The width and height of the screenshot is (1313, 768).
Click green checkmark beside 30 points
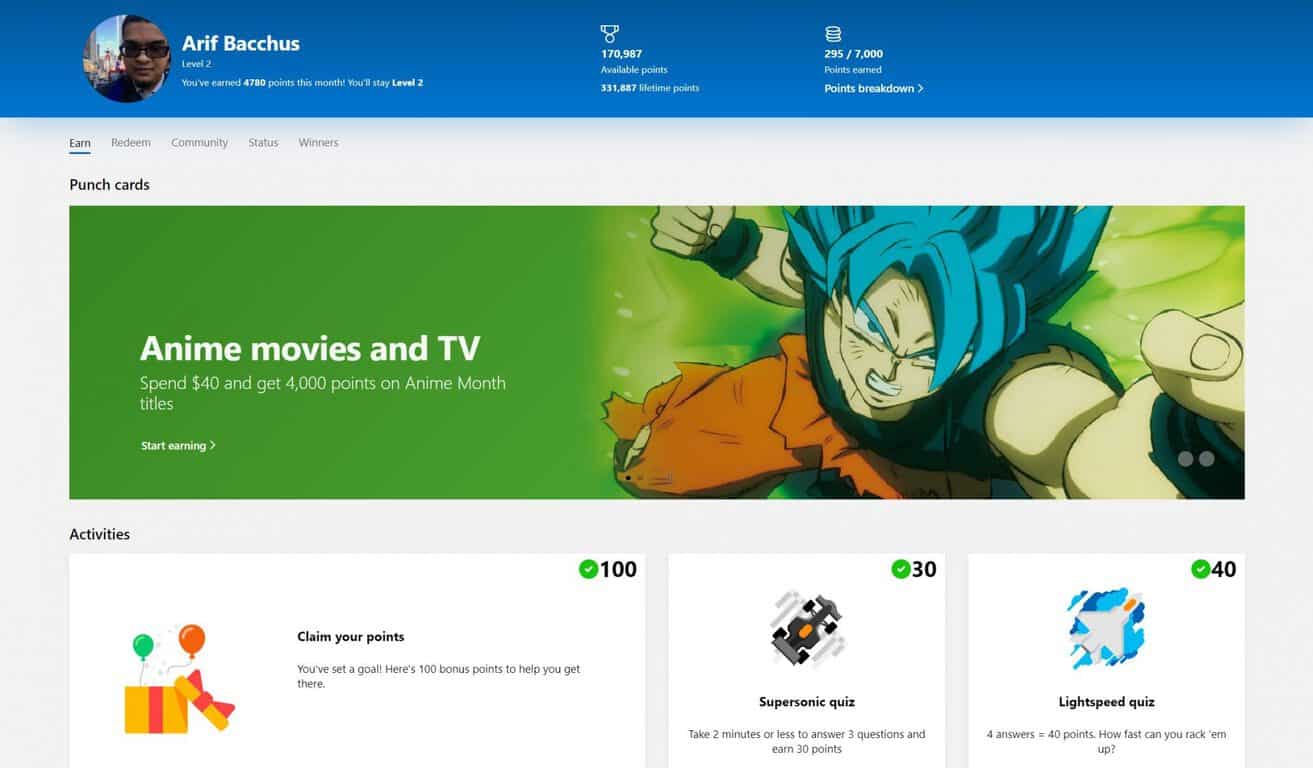click(x=901, y=569)
